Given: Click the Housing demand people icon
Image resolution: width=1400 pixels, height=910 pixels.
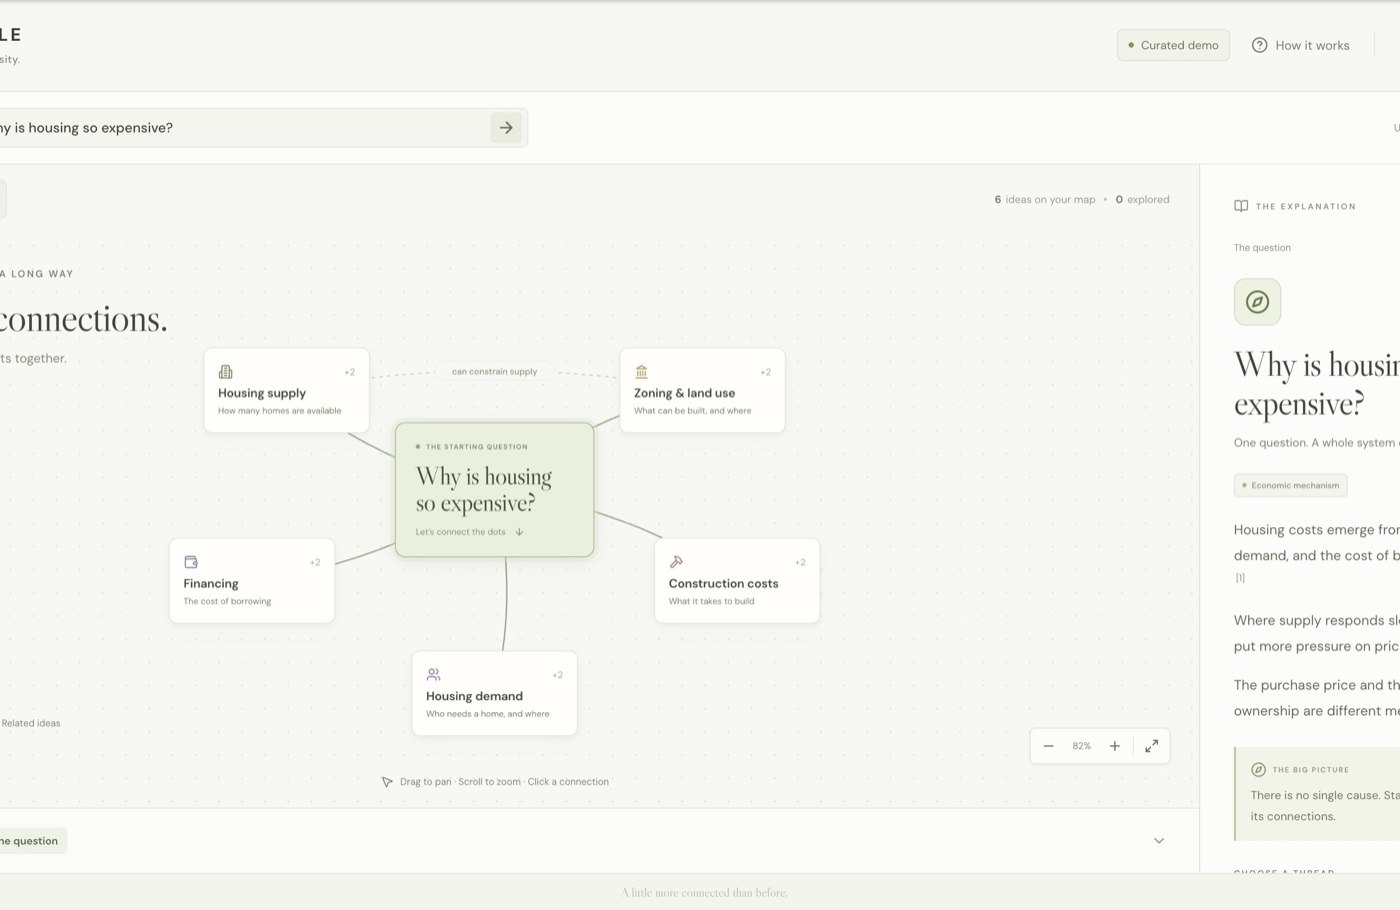Looking at the screenshot, I should [x=433, y=675].
